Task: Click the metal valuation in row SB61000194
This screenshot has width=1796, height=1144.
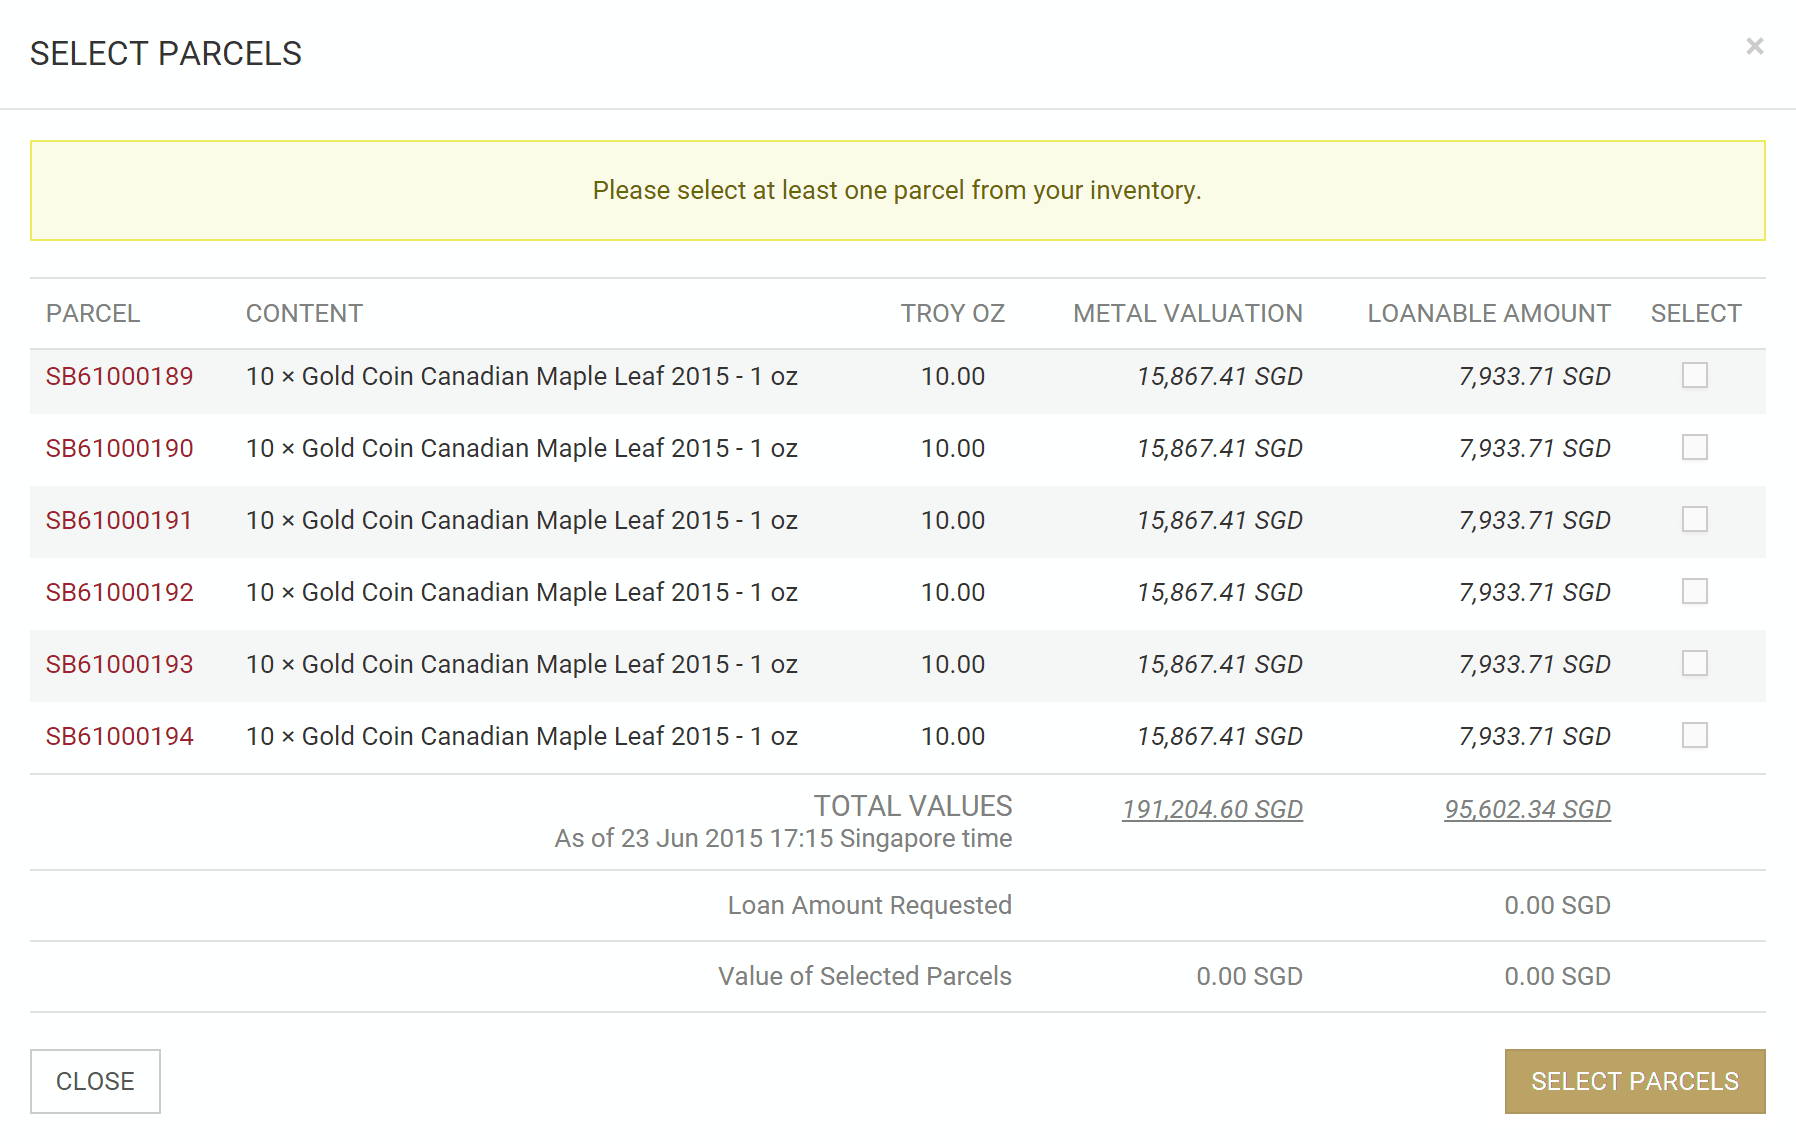Action: (x=1219, y=736)
